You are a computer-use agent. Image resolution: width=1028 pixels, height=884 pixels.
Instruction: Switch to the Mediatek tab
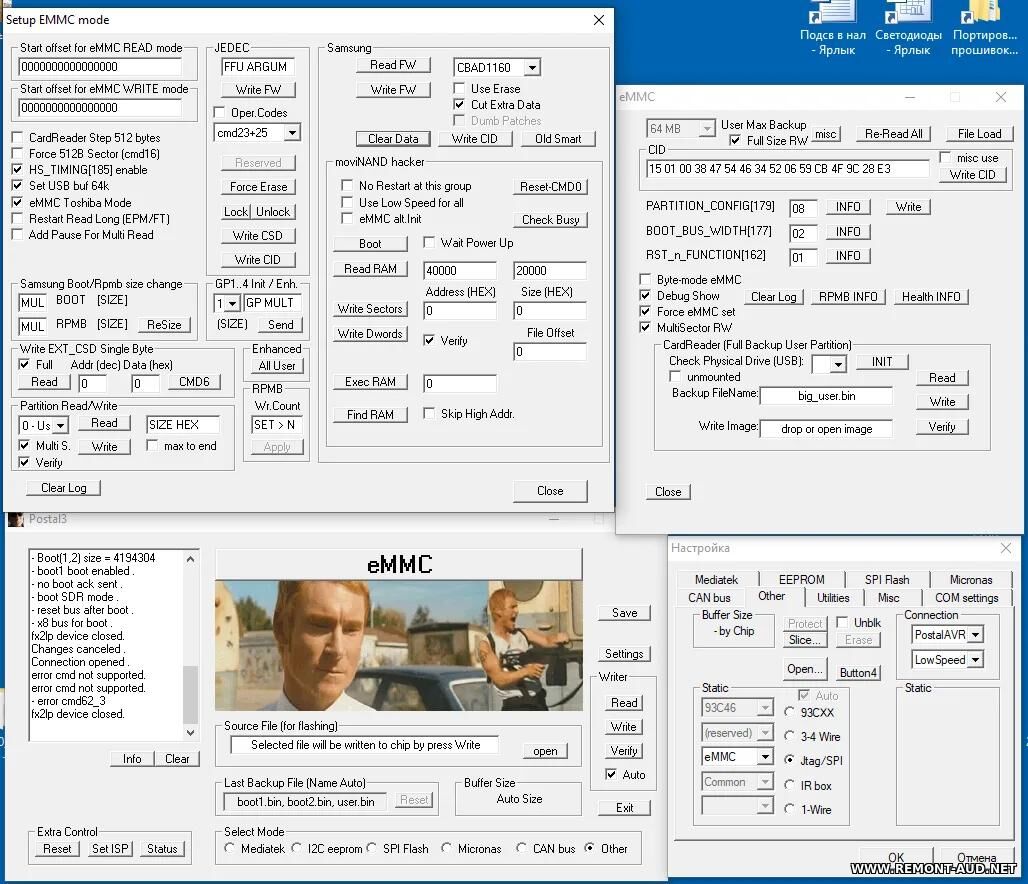[716, 580]
